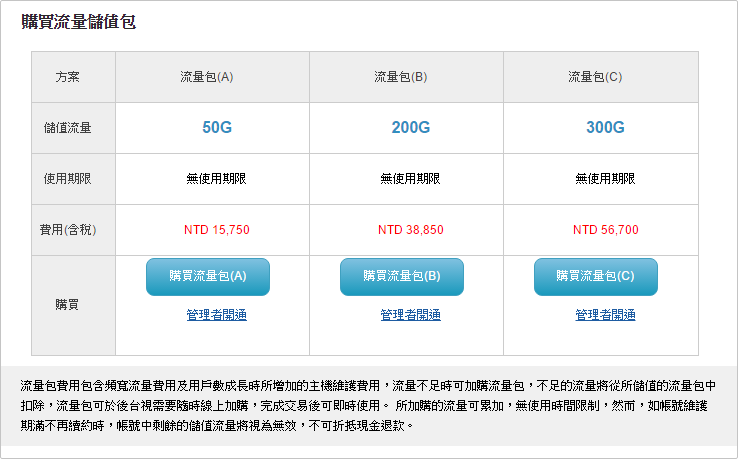Viewport: 738px width, 459px height.
Task: Click the 購買流量包(B) button
Action: pyautogui.click(x=401, y=276)
